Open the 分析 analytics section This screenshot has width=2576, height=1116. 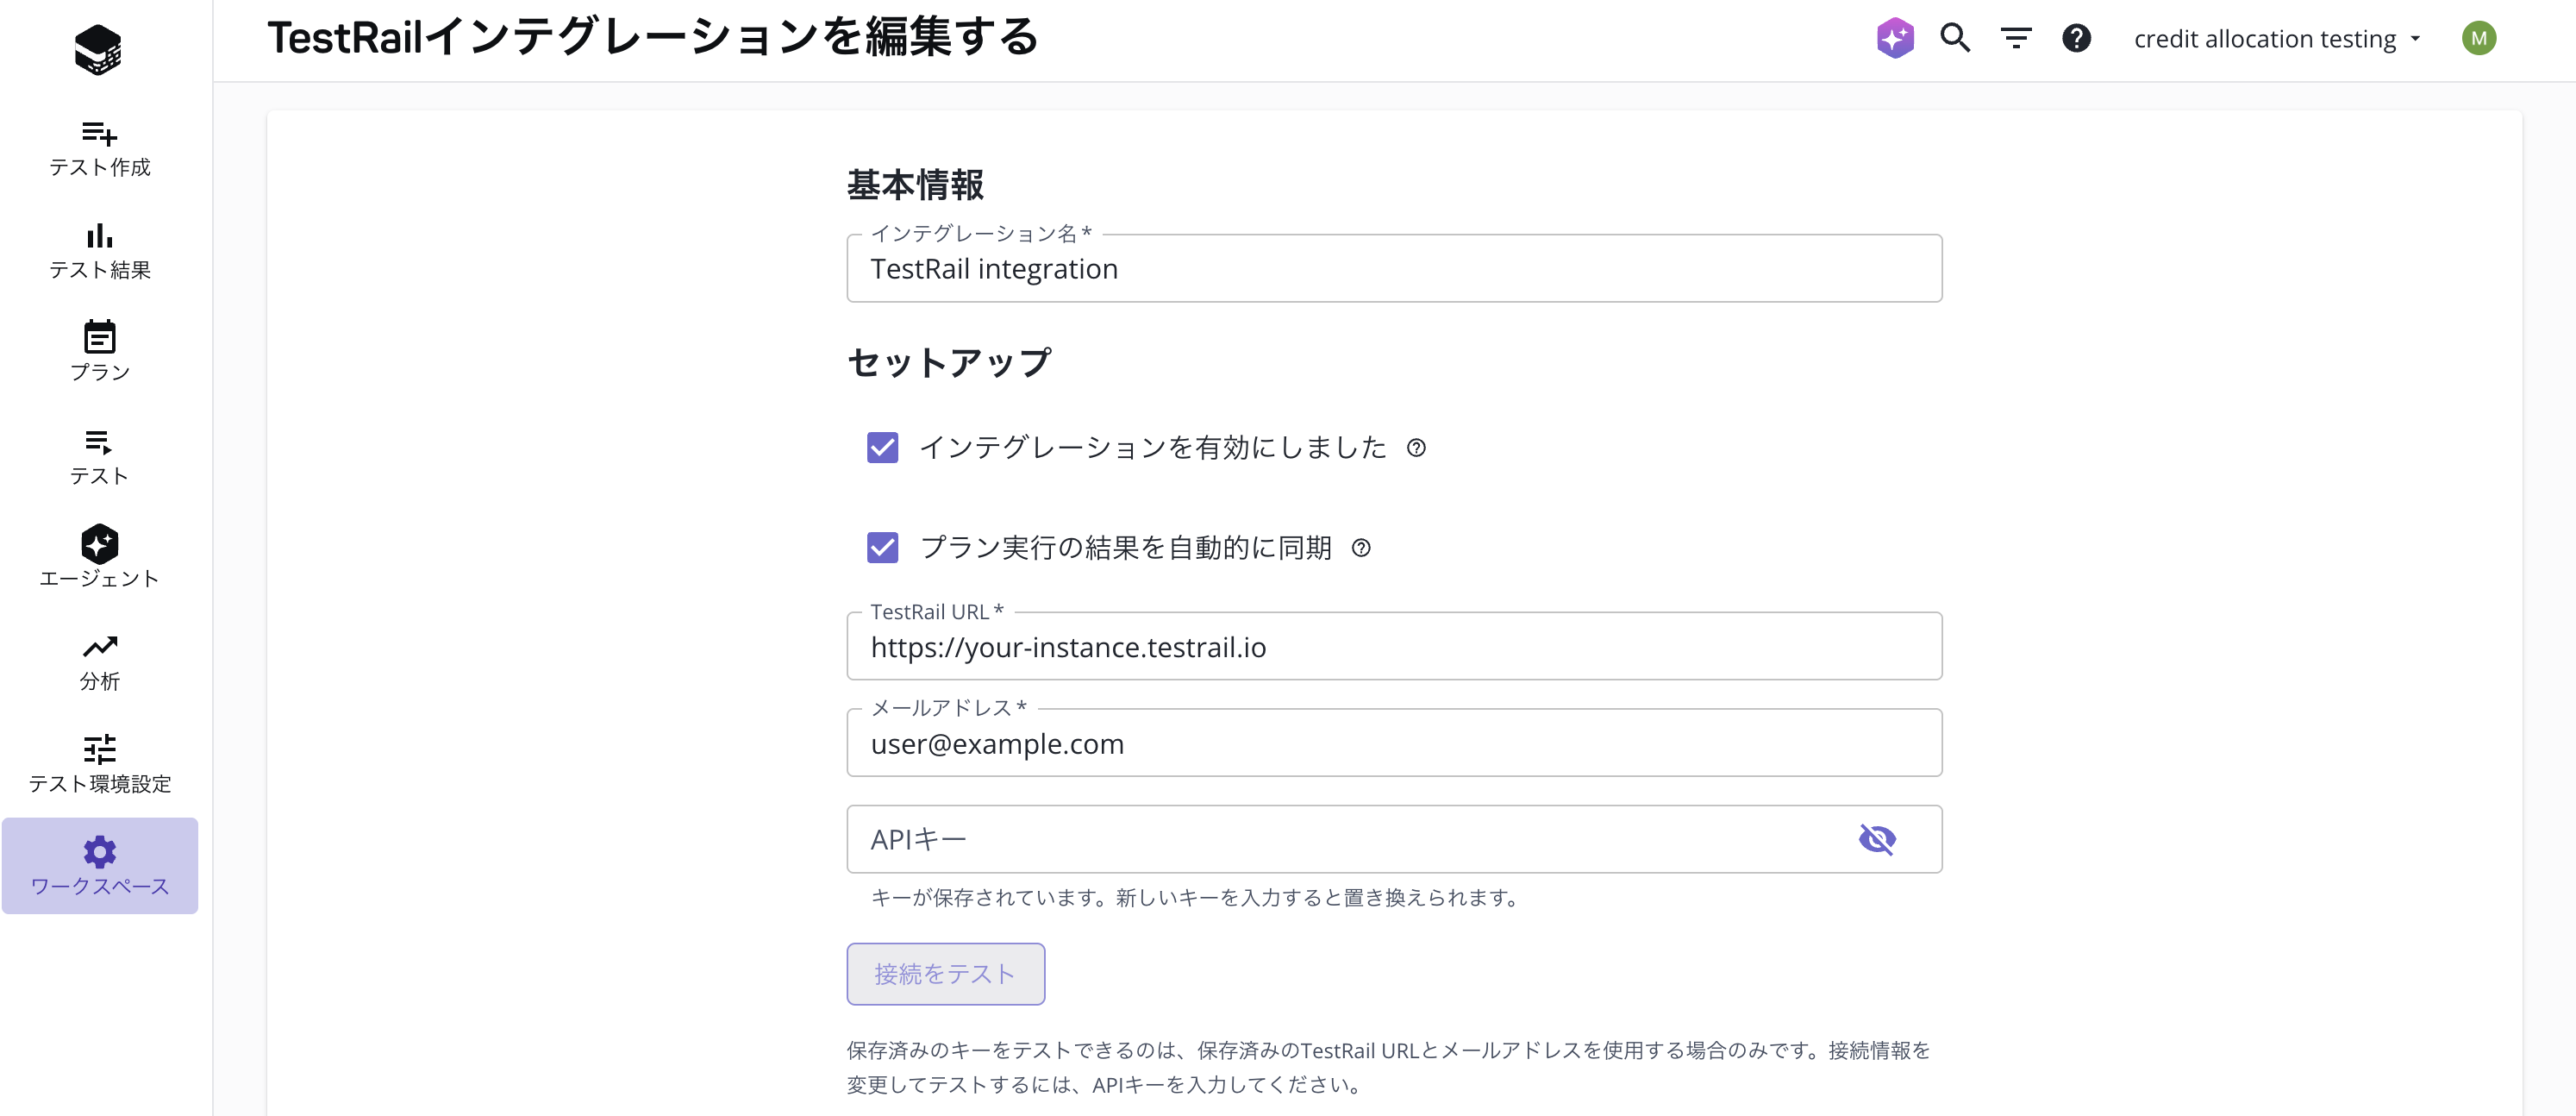[100, 663]
